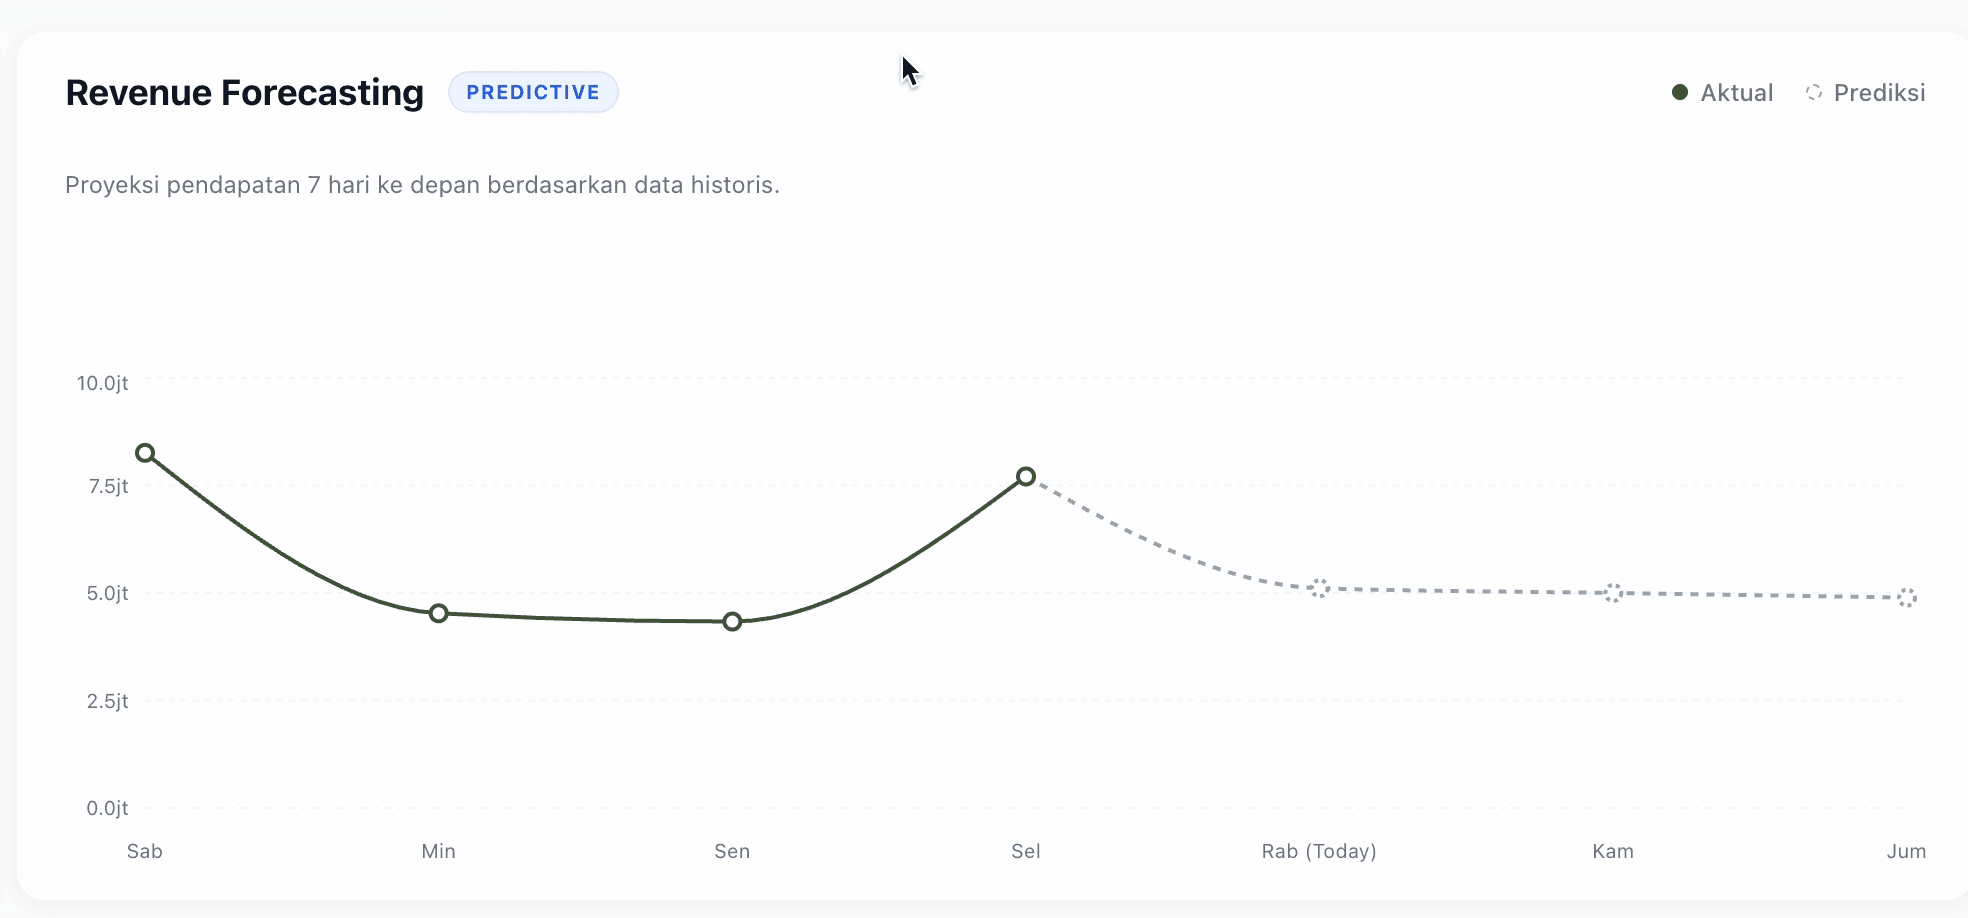The height and width of the screenshot is (918, 1968).
Task: Click the PREDICTIVE badge
Action: (x=533, y=92)
